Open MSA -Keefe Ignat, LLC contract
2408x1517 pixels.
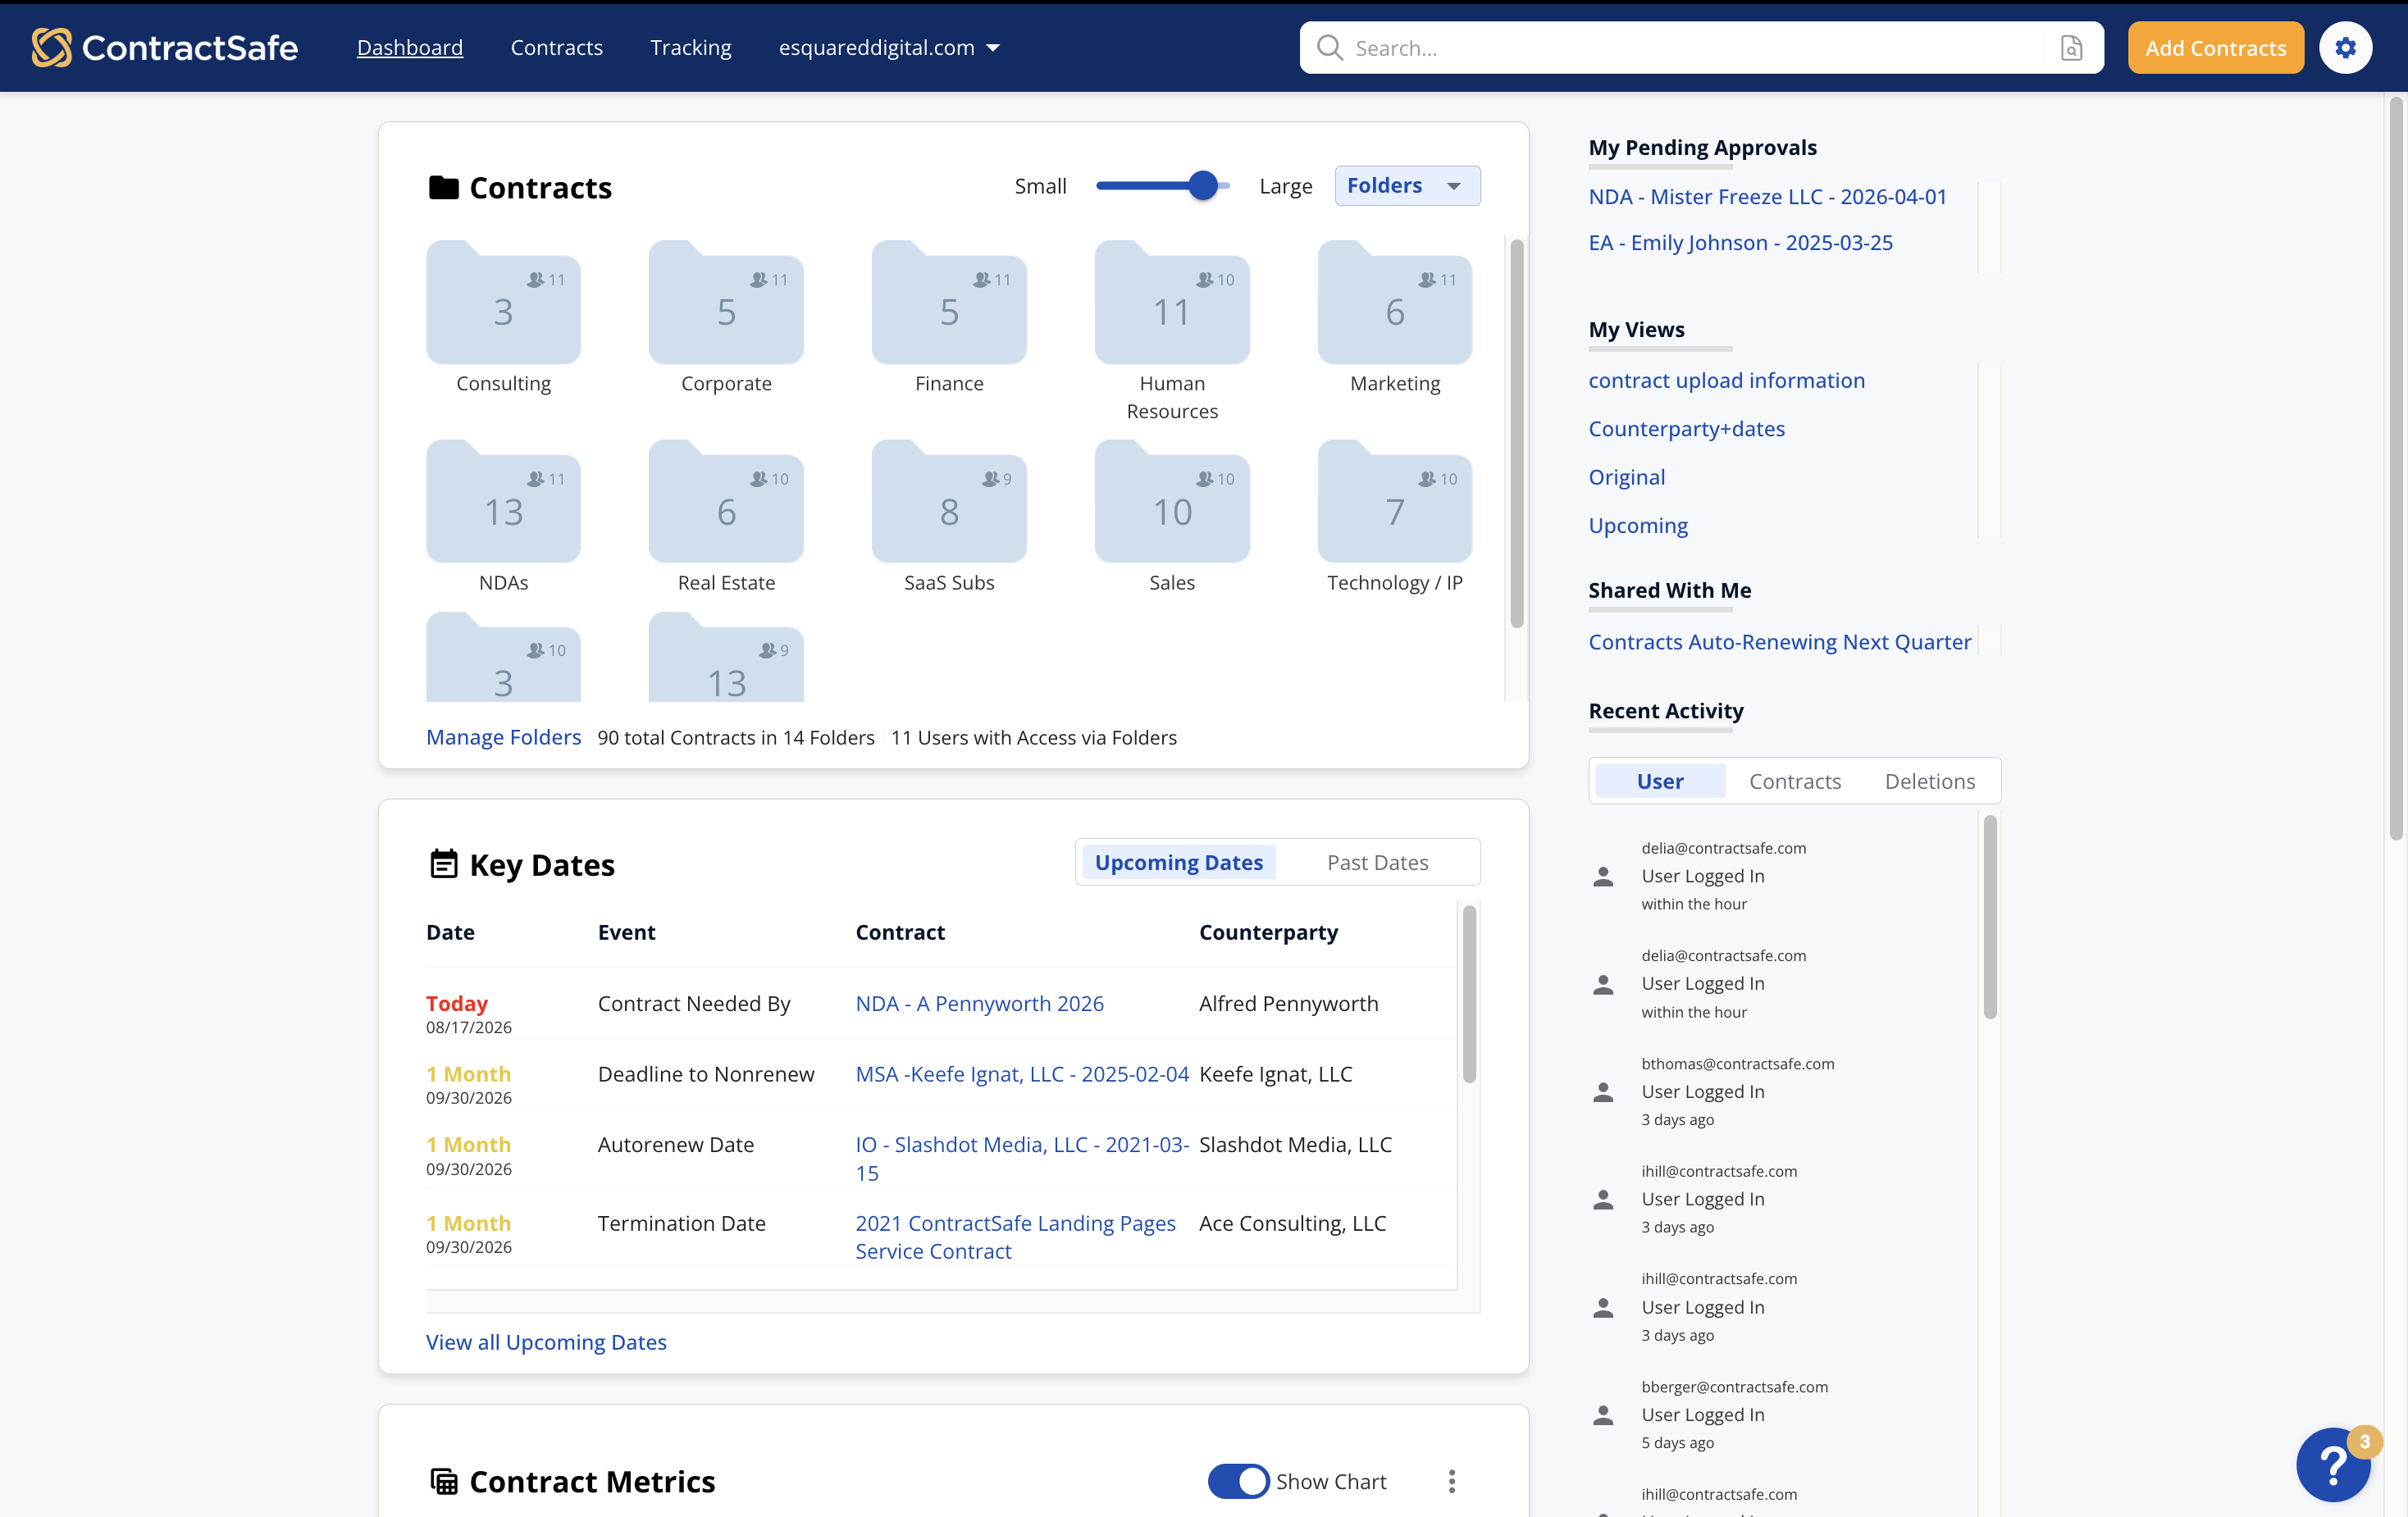click(1022, 1074)
